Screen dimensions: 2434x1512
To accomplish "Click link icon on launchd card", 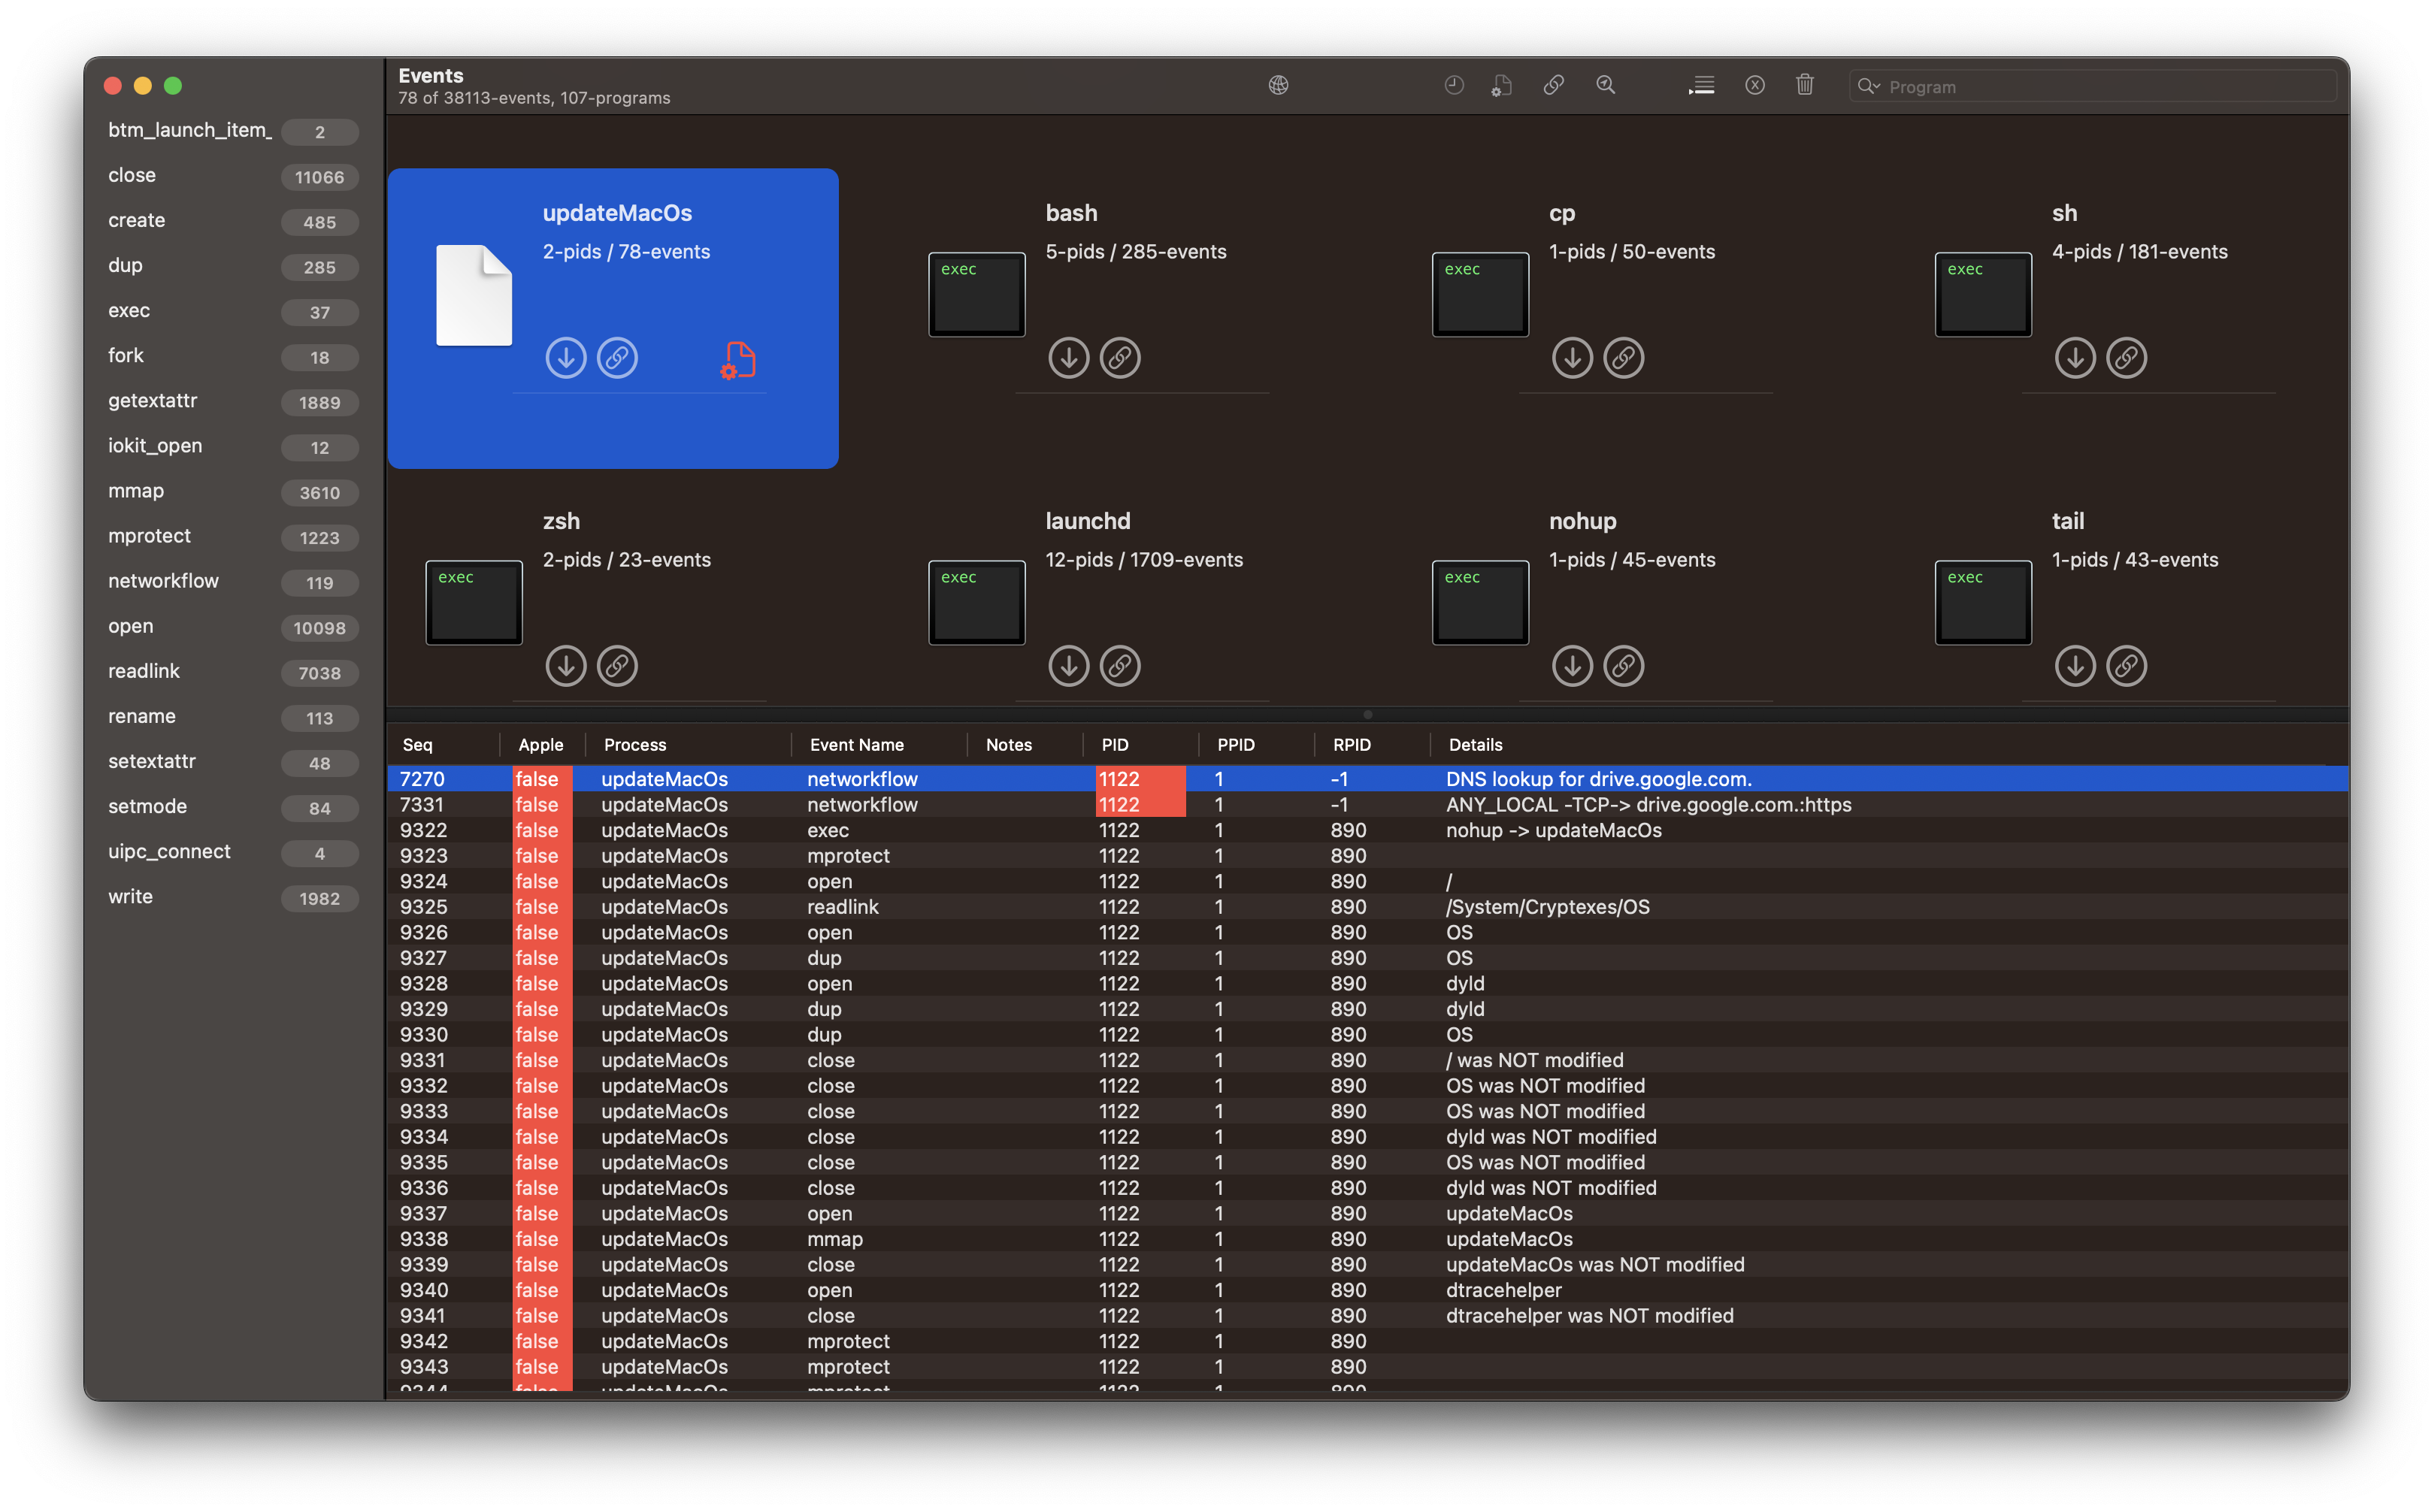I will [x=1120, y=666].
